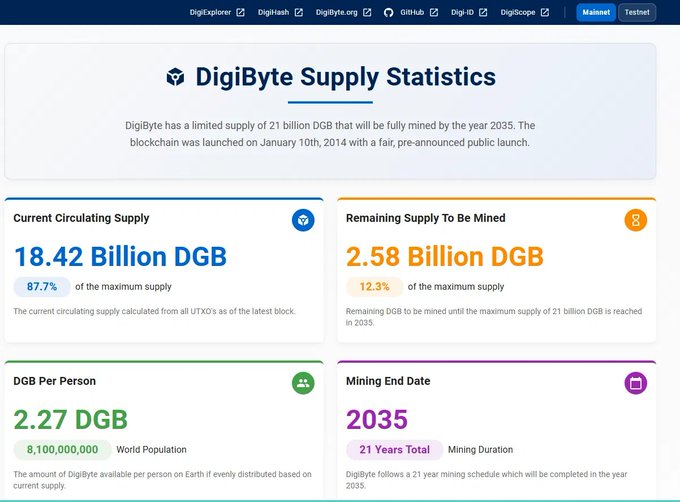The image size is (680, 502).
Task: Click the Remaining Supply To Be Mined title
Action: pos(426,218)
